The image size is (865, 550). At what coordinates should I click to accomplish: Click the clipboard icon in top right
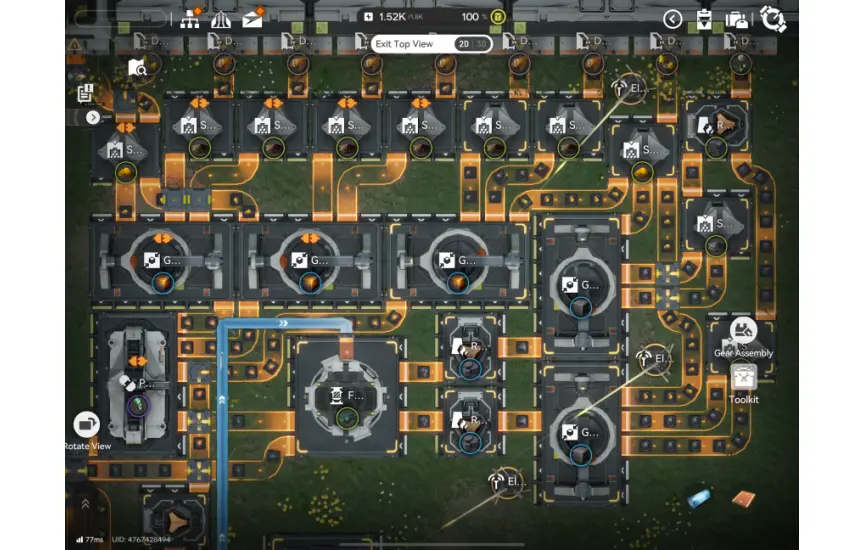(x=704, y=19)
